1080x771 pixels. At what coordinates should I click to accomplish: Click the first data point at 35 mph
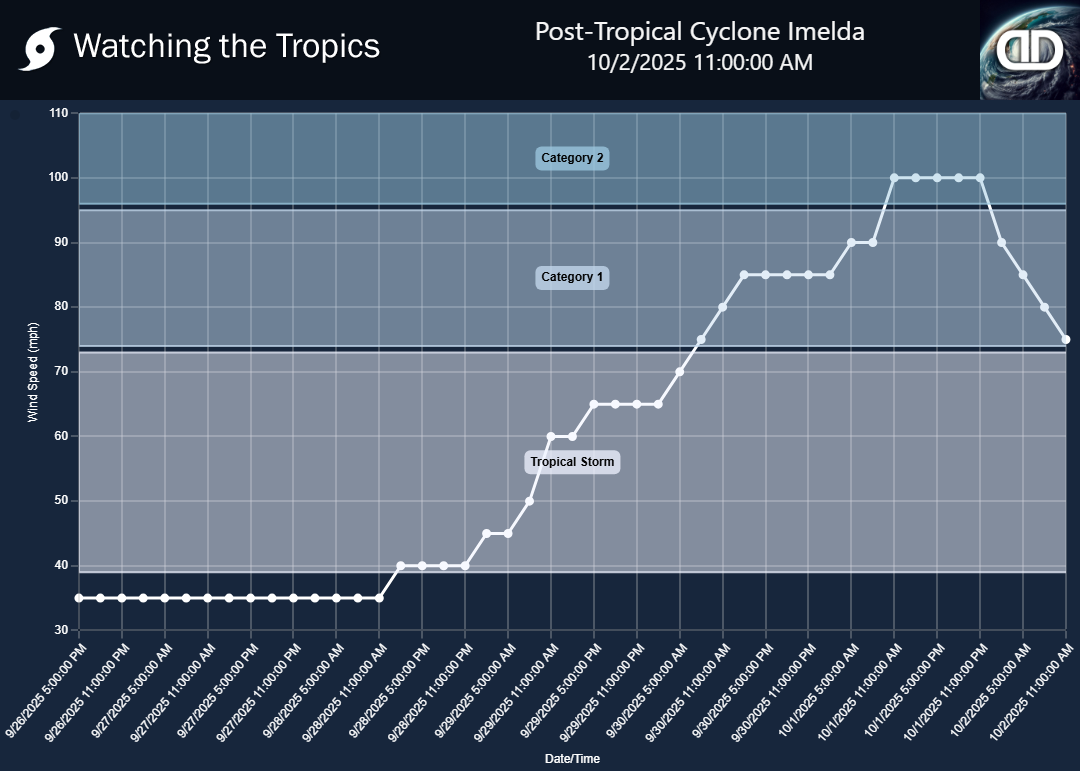[x=79, y=598]
